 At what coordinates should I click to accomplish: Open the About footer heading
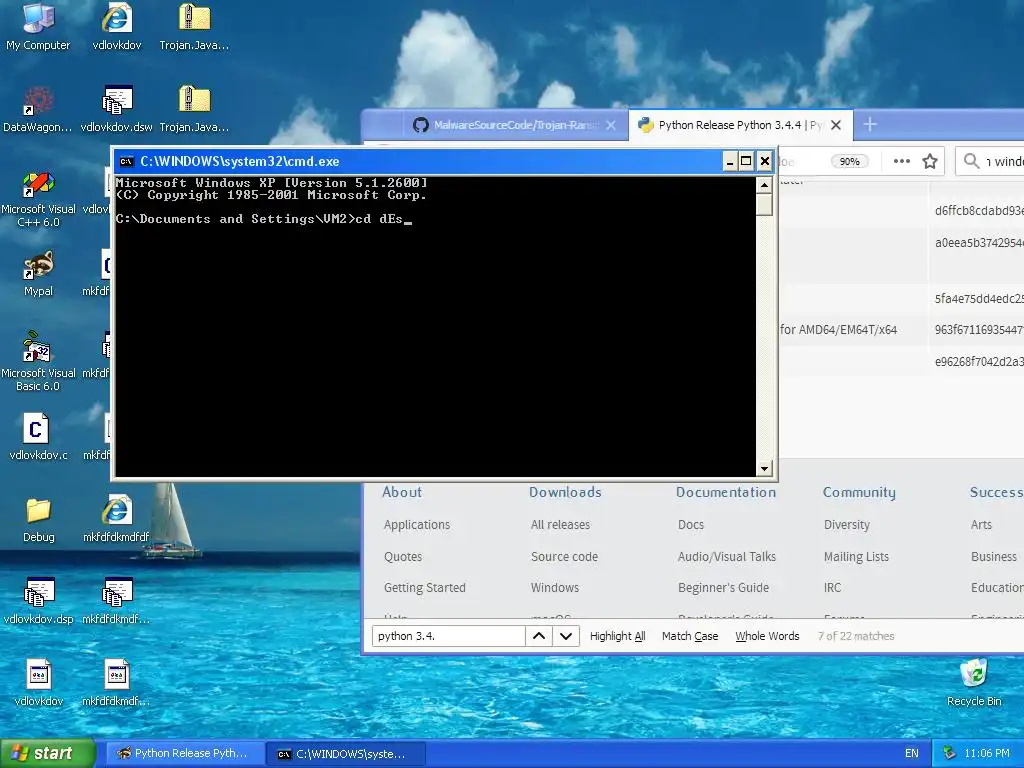click(x=402, y=492)
